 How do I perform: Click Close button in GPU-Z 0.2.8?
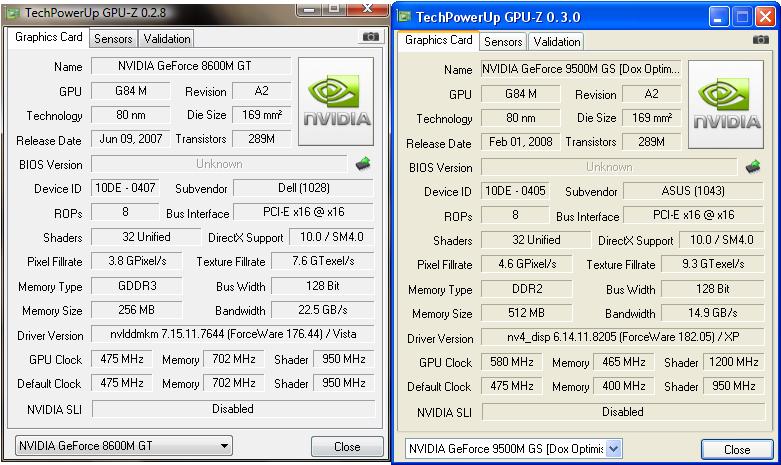[347, 447]
